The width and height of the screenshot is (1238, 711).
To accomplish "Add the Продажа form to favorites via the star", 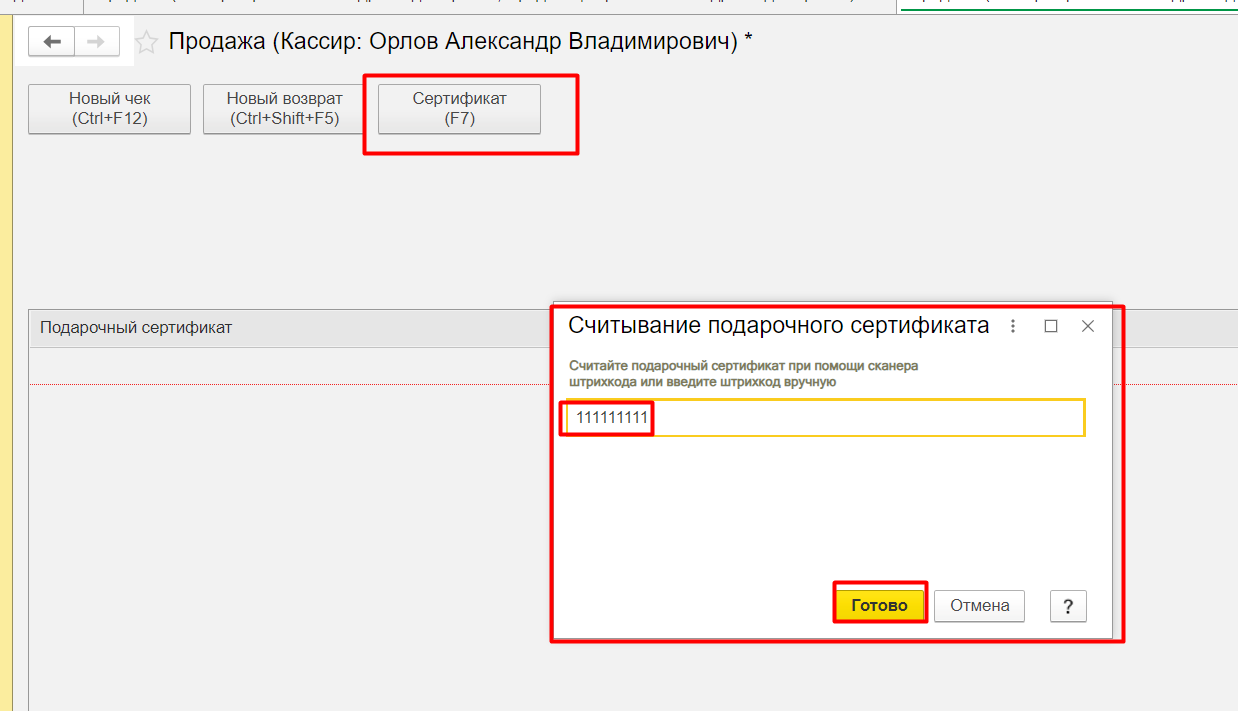I will click(x=147, y=42).
